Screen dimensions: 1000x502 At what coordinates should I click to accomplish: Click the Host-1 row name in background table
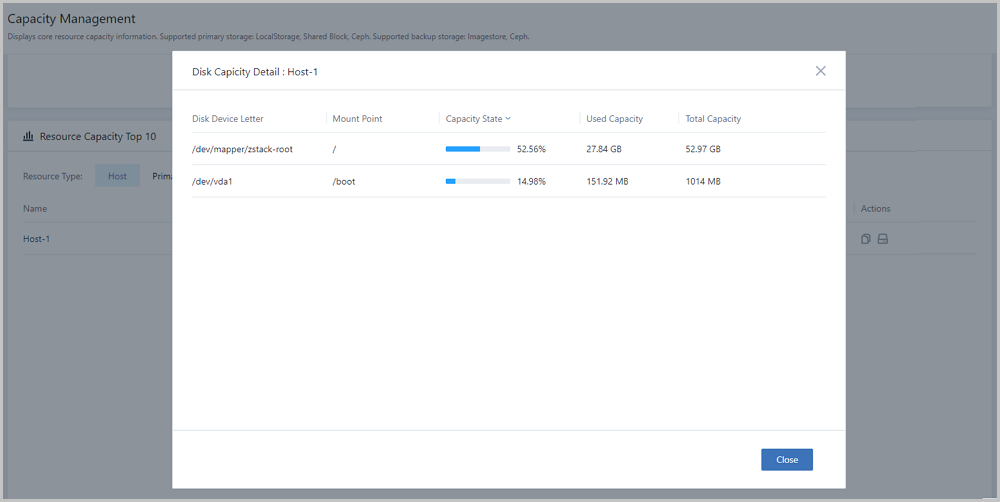pyautogui.click(x=36, y=239)
